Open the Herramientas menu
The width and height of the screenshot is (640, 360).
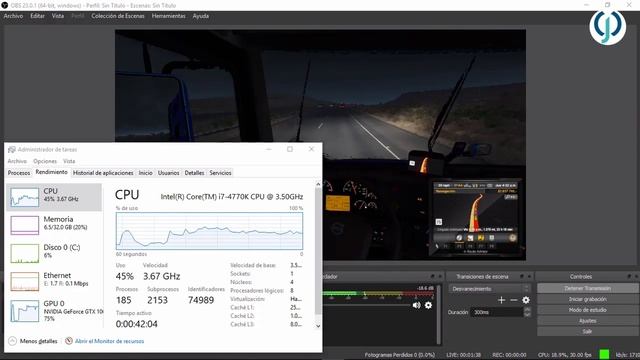(169, 16)
